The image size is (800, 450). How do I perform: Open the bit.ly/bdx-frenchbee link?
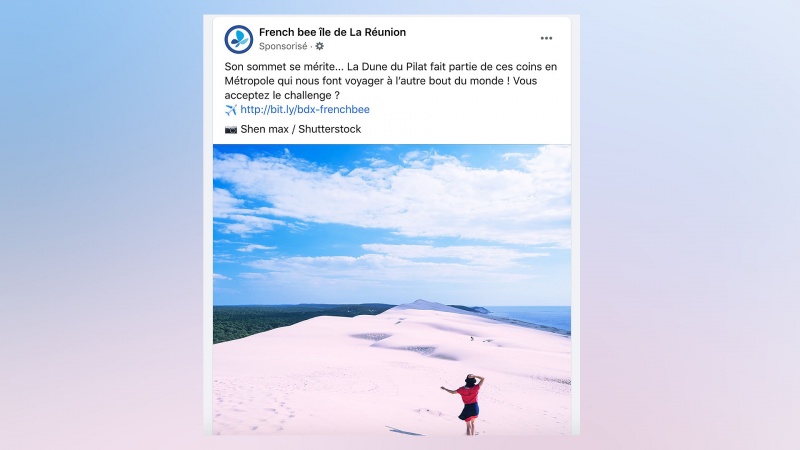click(x=305, y=109)
